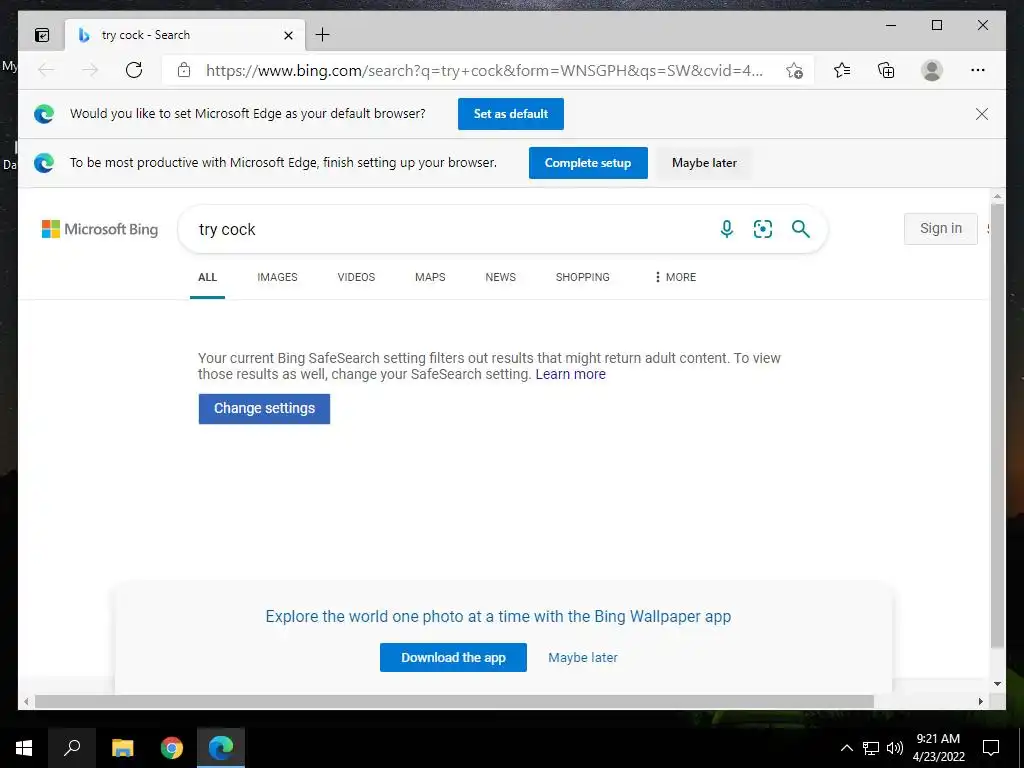Viewport: 1024px width, 768px height.
Task: Select the ALL results tab
Action: (207, 277)
